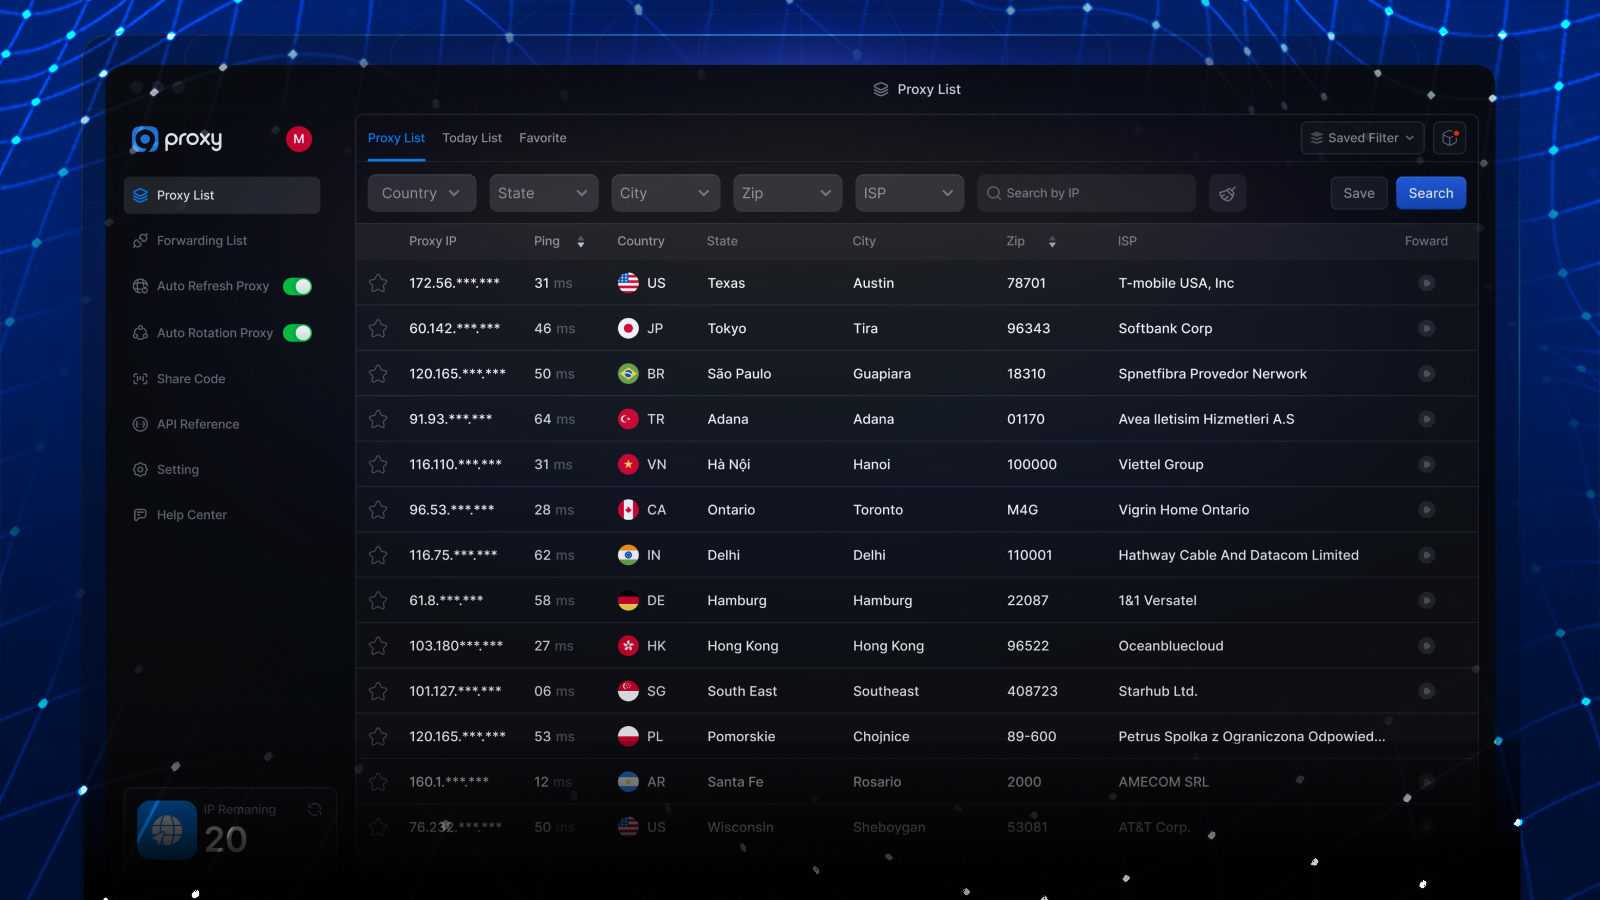This screenshot has width=1600, height=900.
Task: Open the Saved Filter dropdown
Action: point(1362,138)
